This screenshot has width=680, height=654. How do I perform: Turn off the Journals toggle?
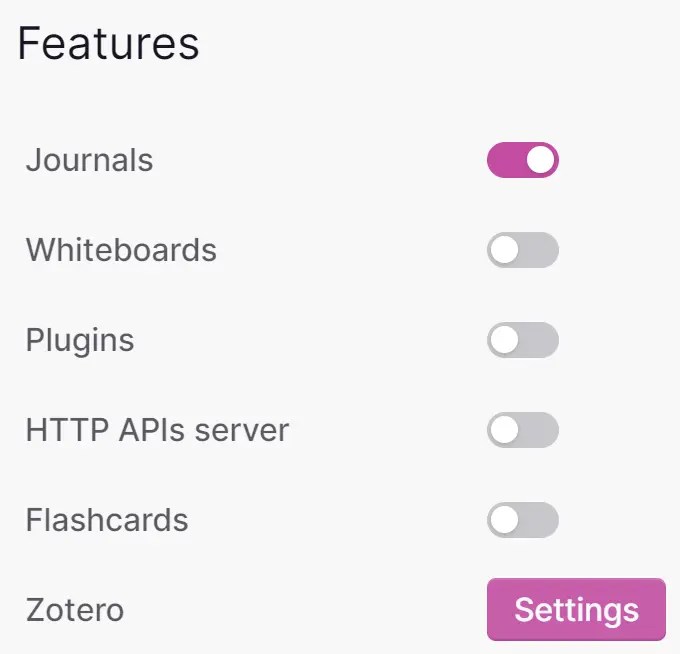pyautogui.click(x=522, y=160)
